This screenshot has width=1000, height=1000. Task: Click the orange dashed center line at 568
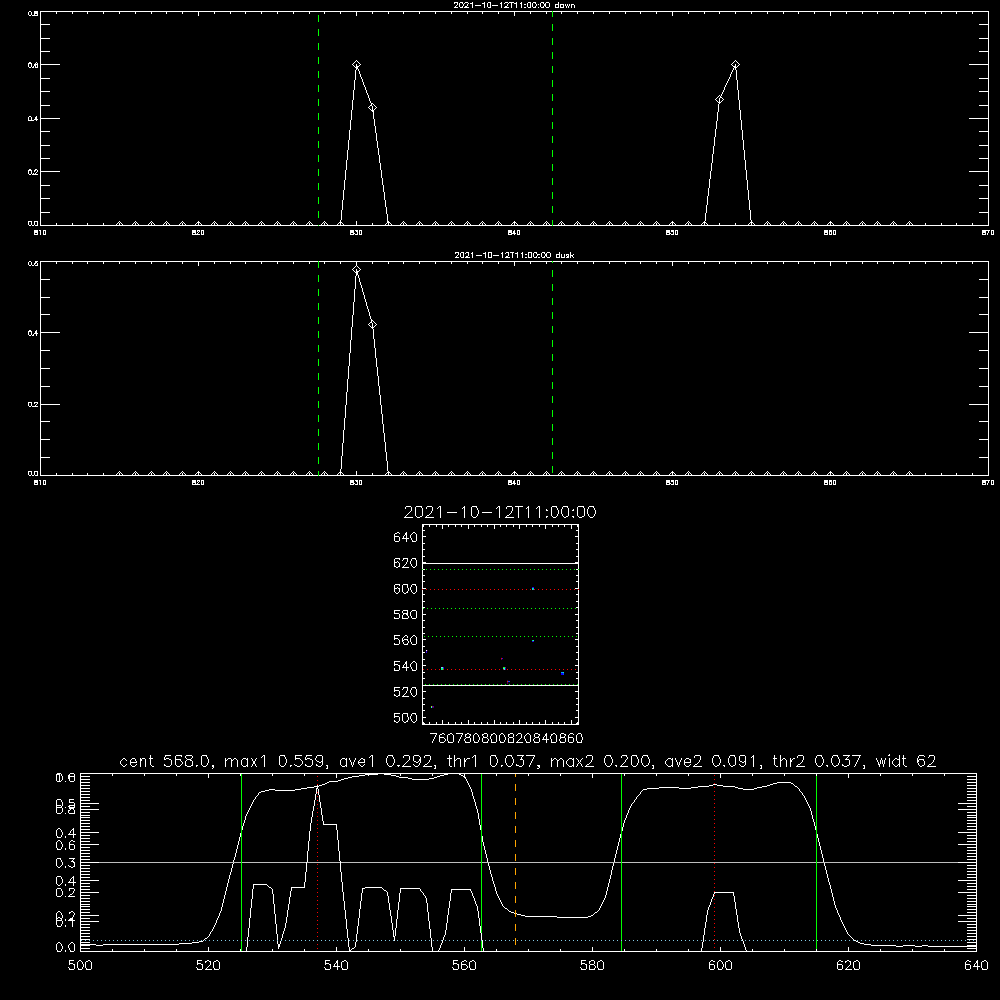point(515,861)
